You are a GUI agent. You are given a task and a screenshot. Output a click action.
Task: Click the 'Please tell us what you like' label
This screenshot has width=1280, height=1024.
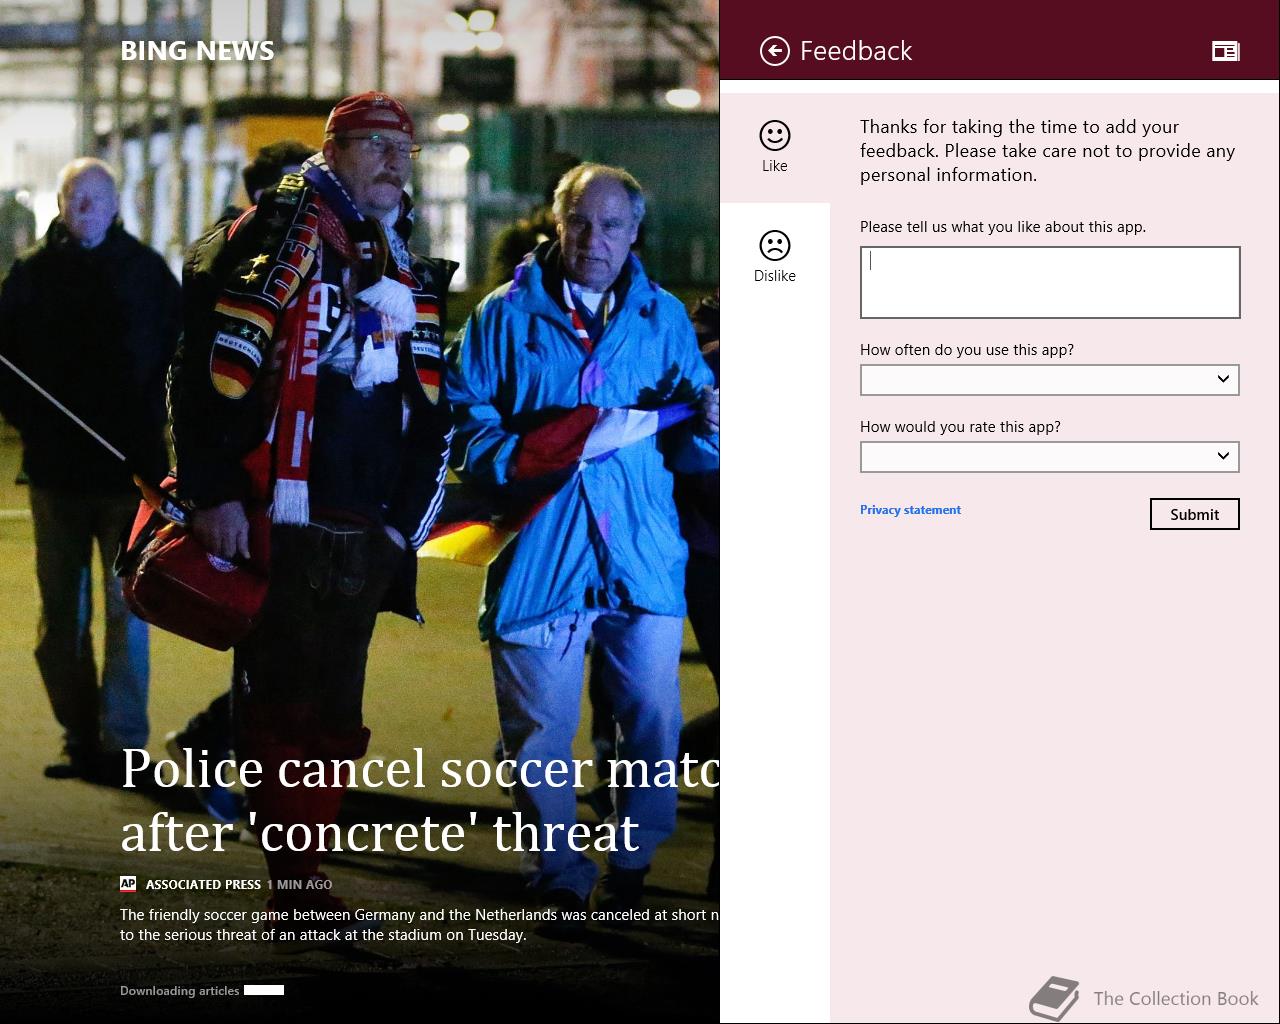point(1003,227)
